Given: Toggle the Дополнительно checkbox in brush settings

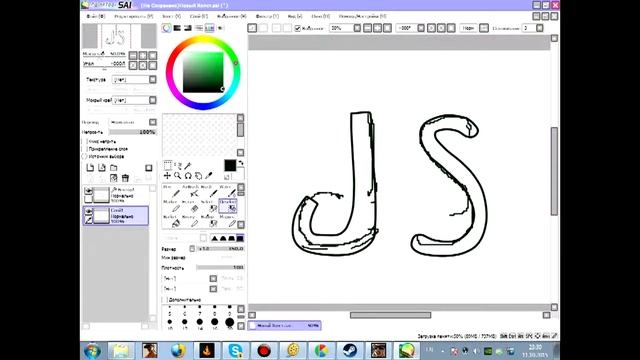Looking at the screenshot, I should click(165, 300).
